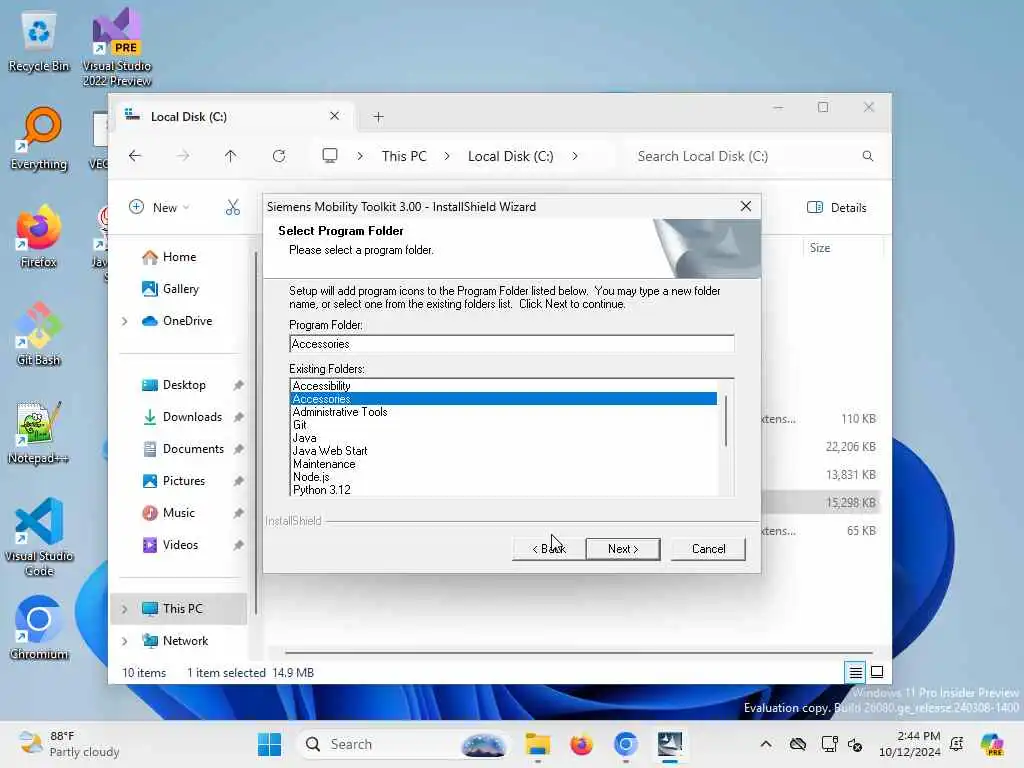Launch Visual Studio Code desktop shortcut
Viewport: 1024px width, 768px height.
tap(39, 537)
